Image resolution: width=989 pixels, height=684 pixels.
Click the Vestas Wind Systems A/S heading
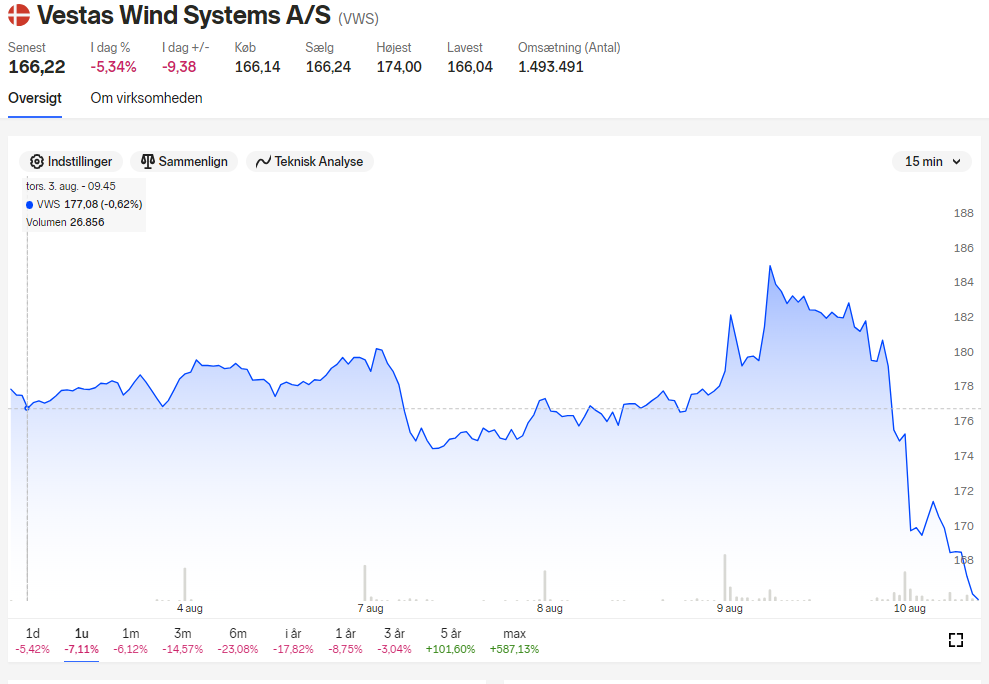pyautogui.click(x=184, y=15)
